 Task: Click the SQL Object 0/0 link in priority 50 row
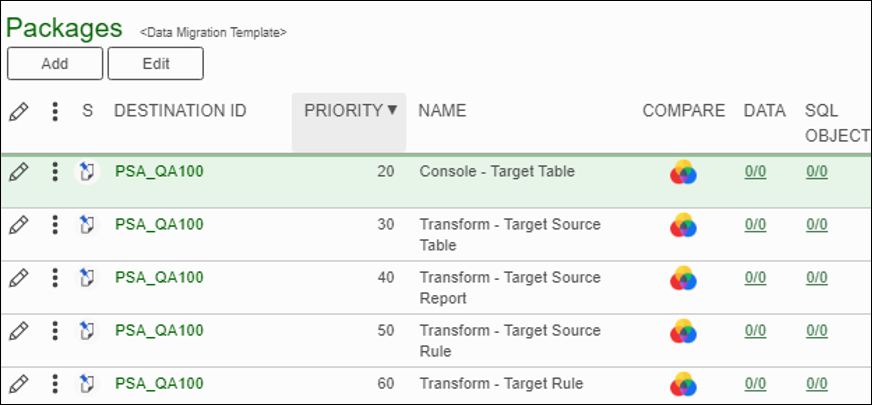(816, 331)
